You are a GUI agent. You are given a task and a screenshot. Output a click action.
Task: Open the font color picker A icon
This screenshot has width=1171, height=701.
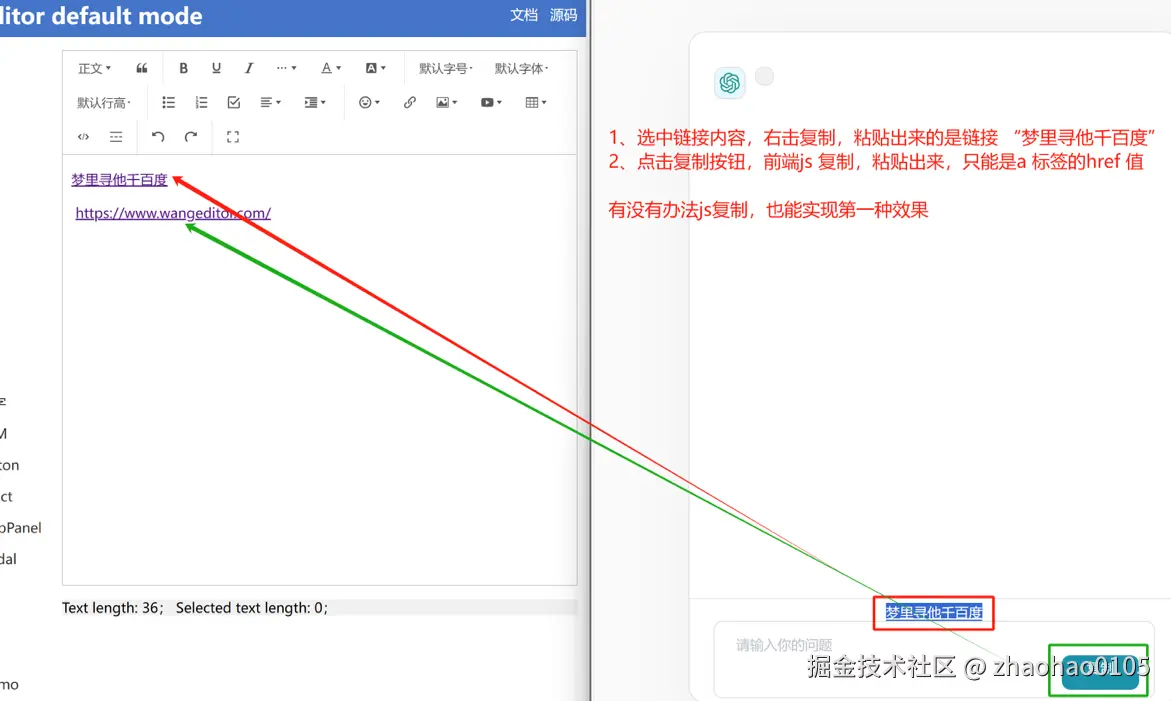pos(328,68)
